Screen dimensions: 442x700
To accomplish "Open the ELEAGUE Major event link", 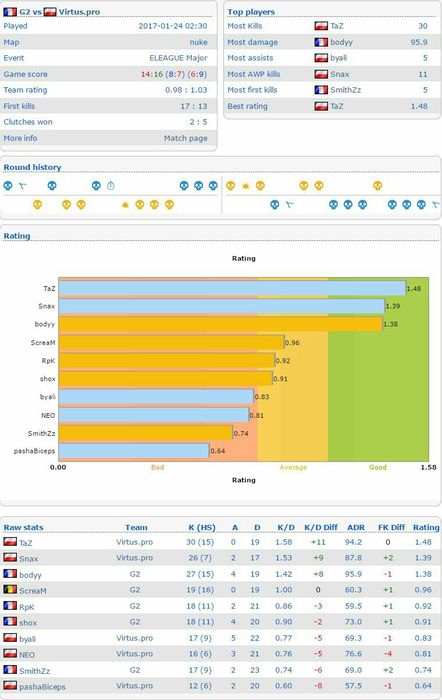I will coord(178,58).
